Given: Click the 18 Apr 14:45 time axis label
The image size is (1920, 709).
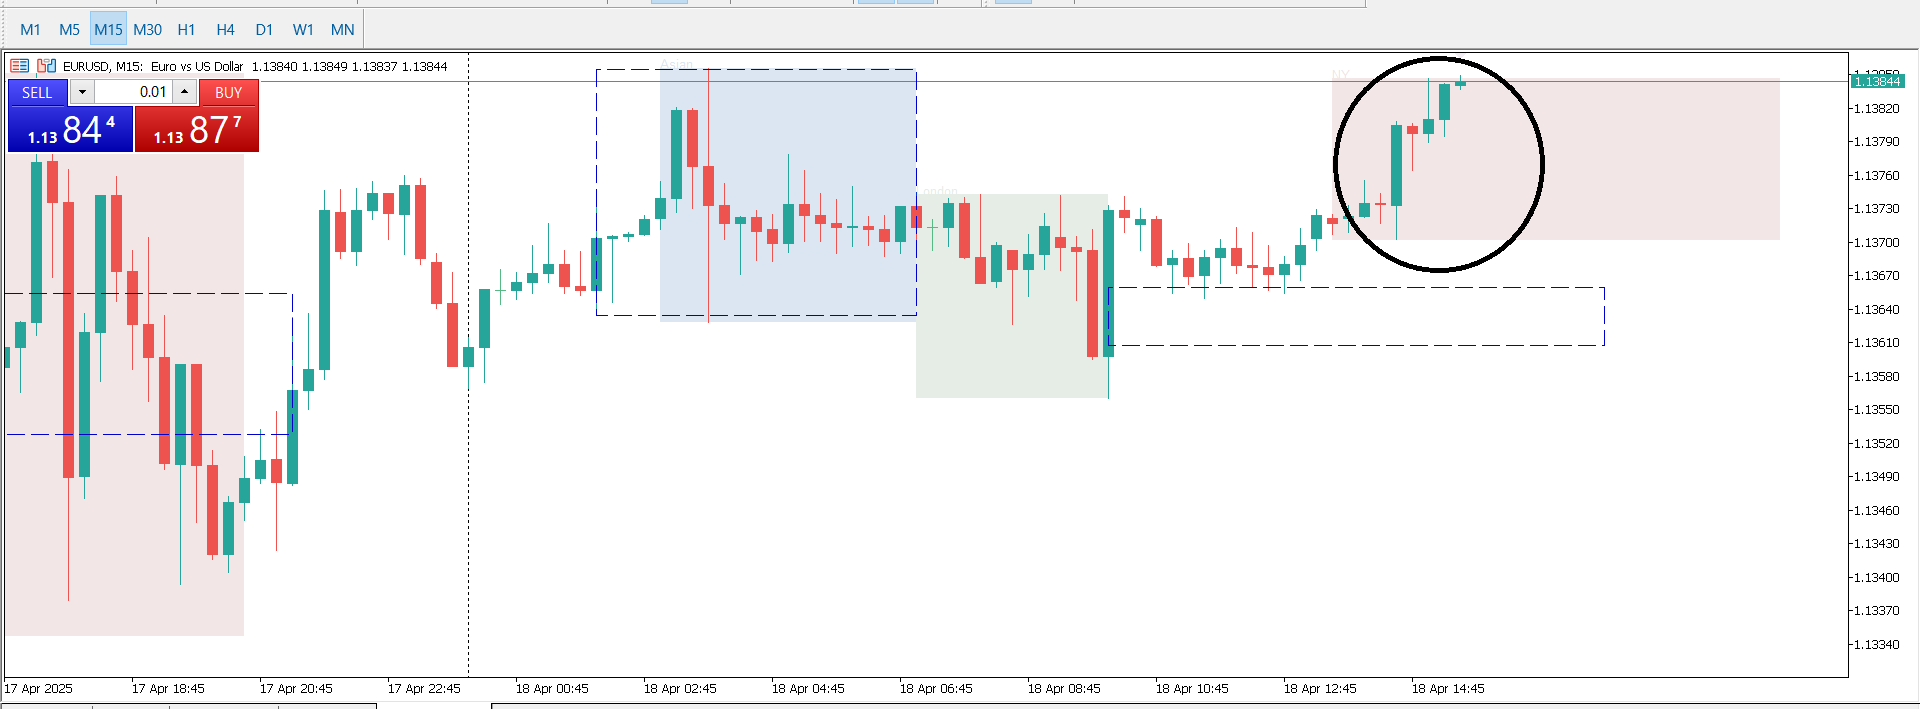Looking at the screenshot, I should pyautogui.click(x=1447, y=689).
